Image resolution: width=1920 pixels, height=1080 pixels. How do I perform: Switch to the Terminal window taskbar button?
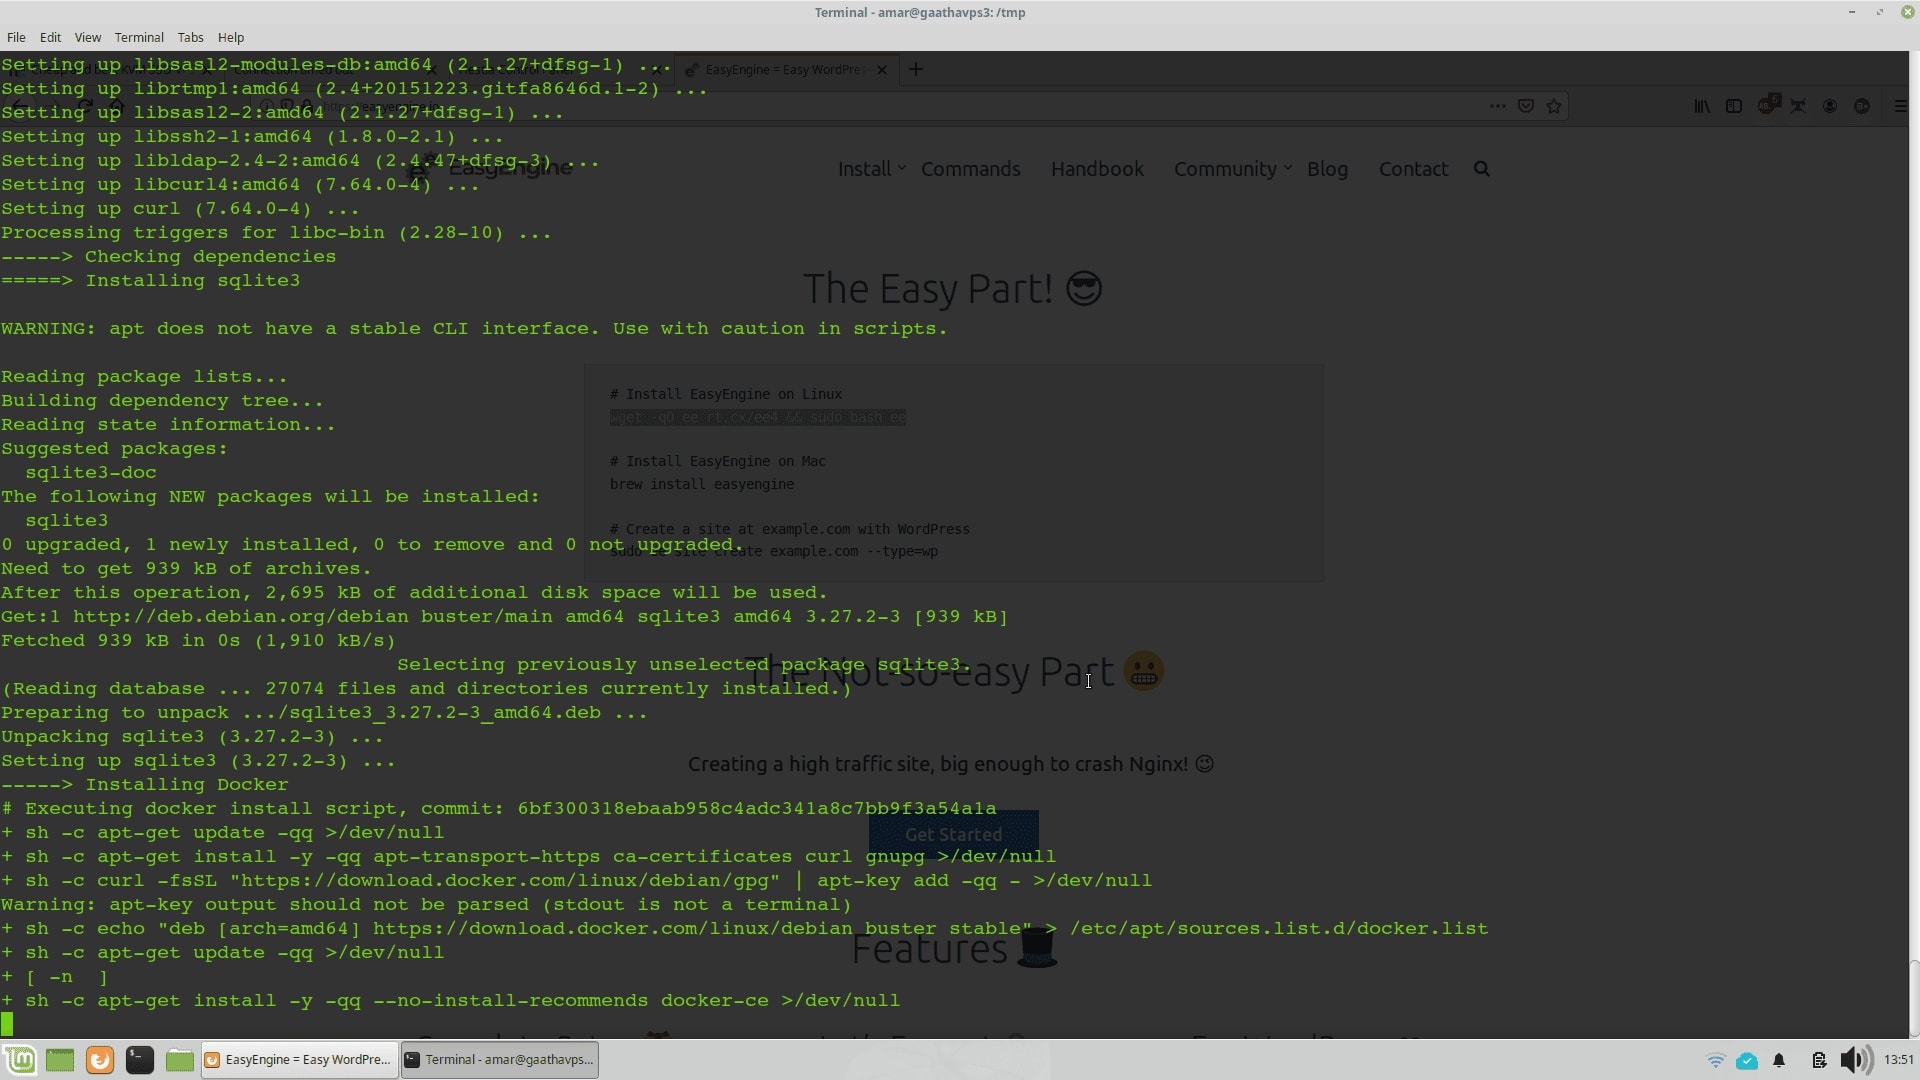click(x=500, y=1060)
